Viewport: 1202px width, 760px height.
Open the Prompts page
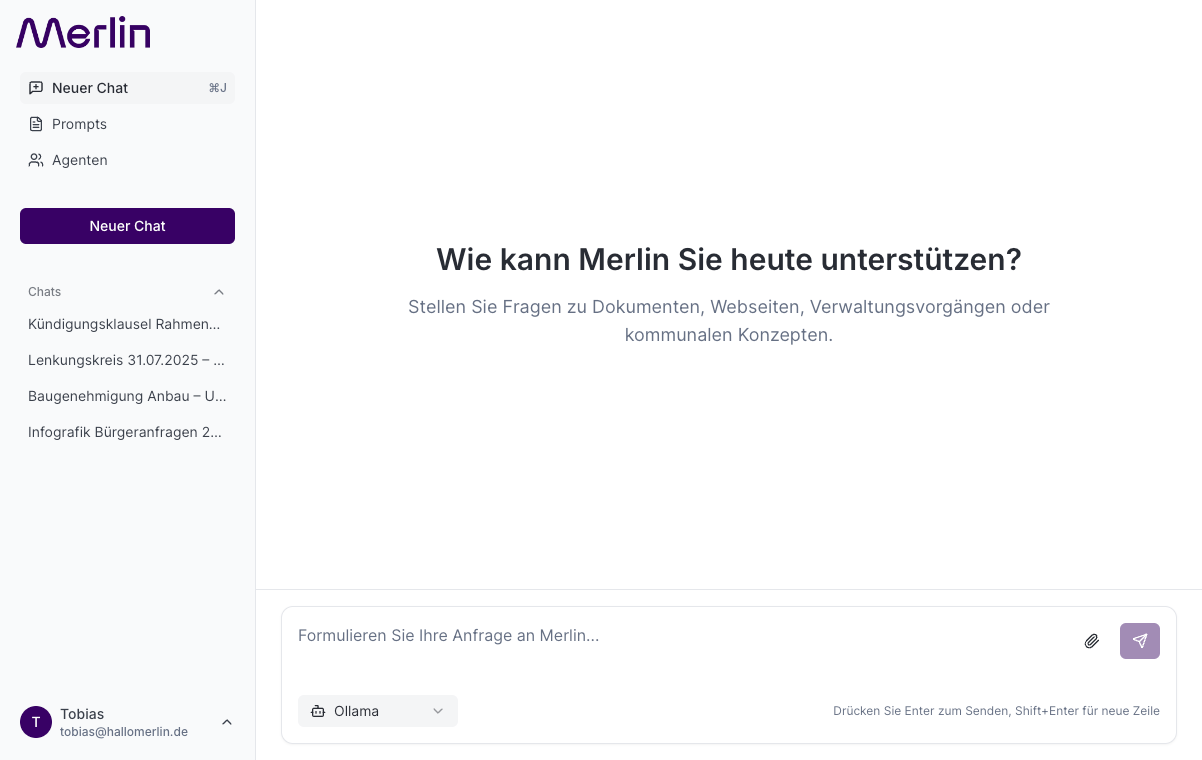coord(127,124)
